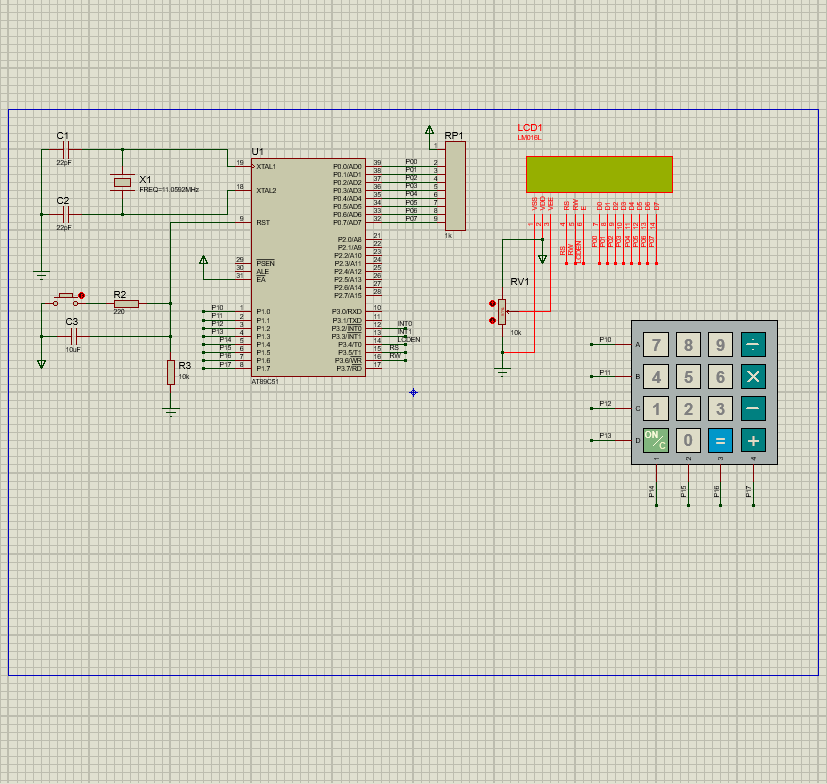The height and width of the screenshot is (784, 827).
Task: Click keypad key 2
Action: click(x=688, y=409)
